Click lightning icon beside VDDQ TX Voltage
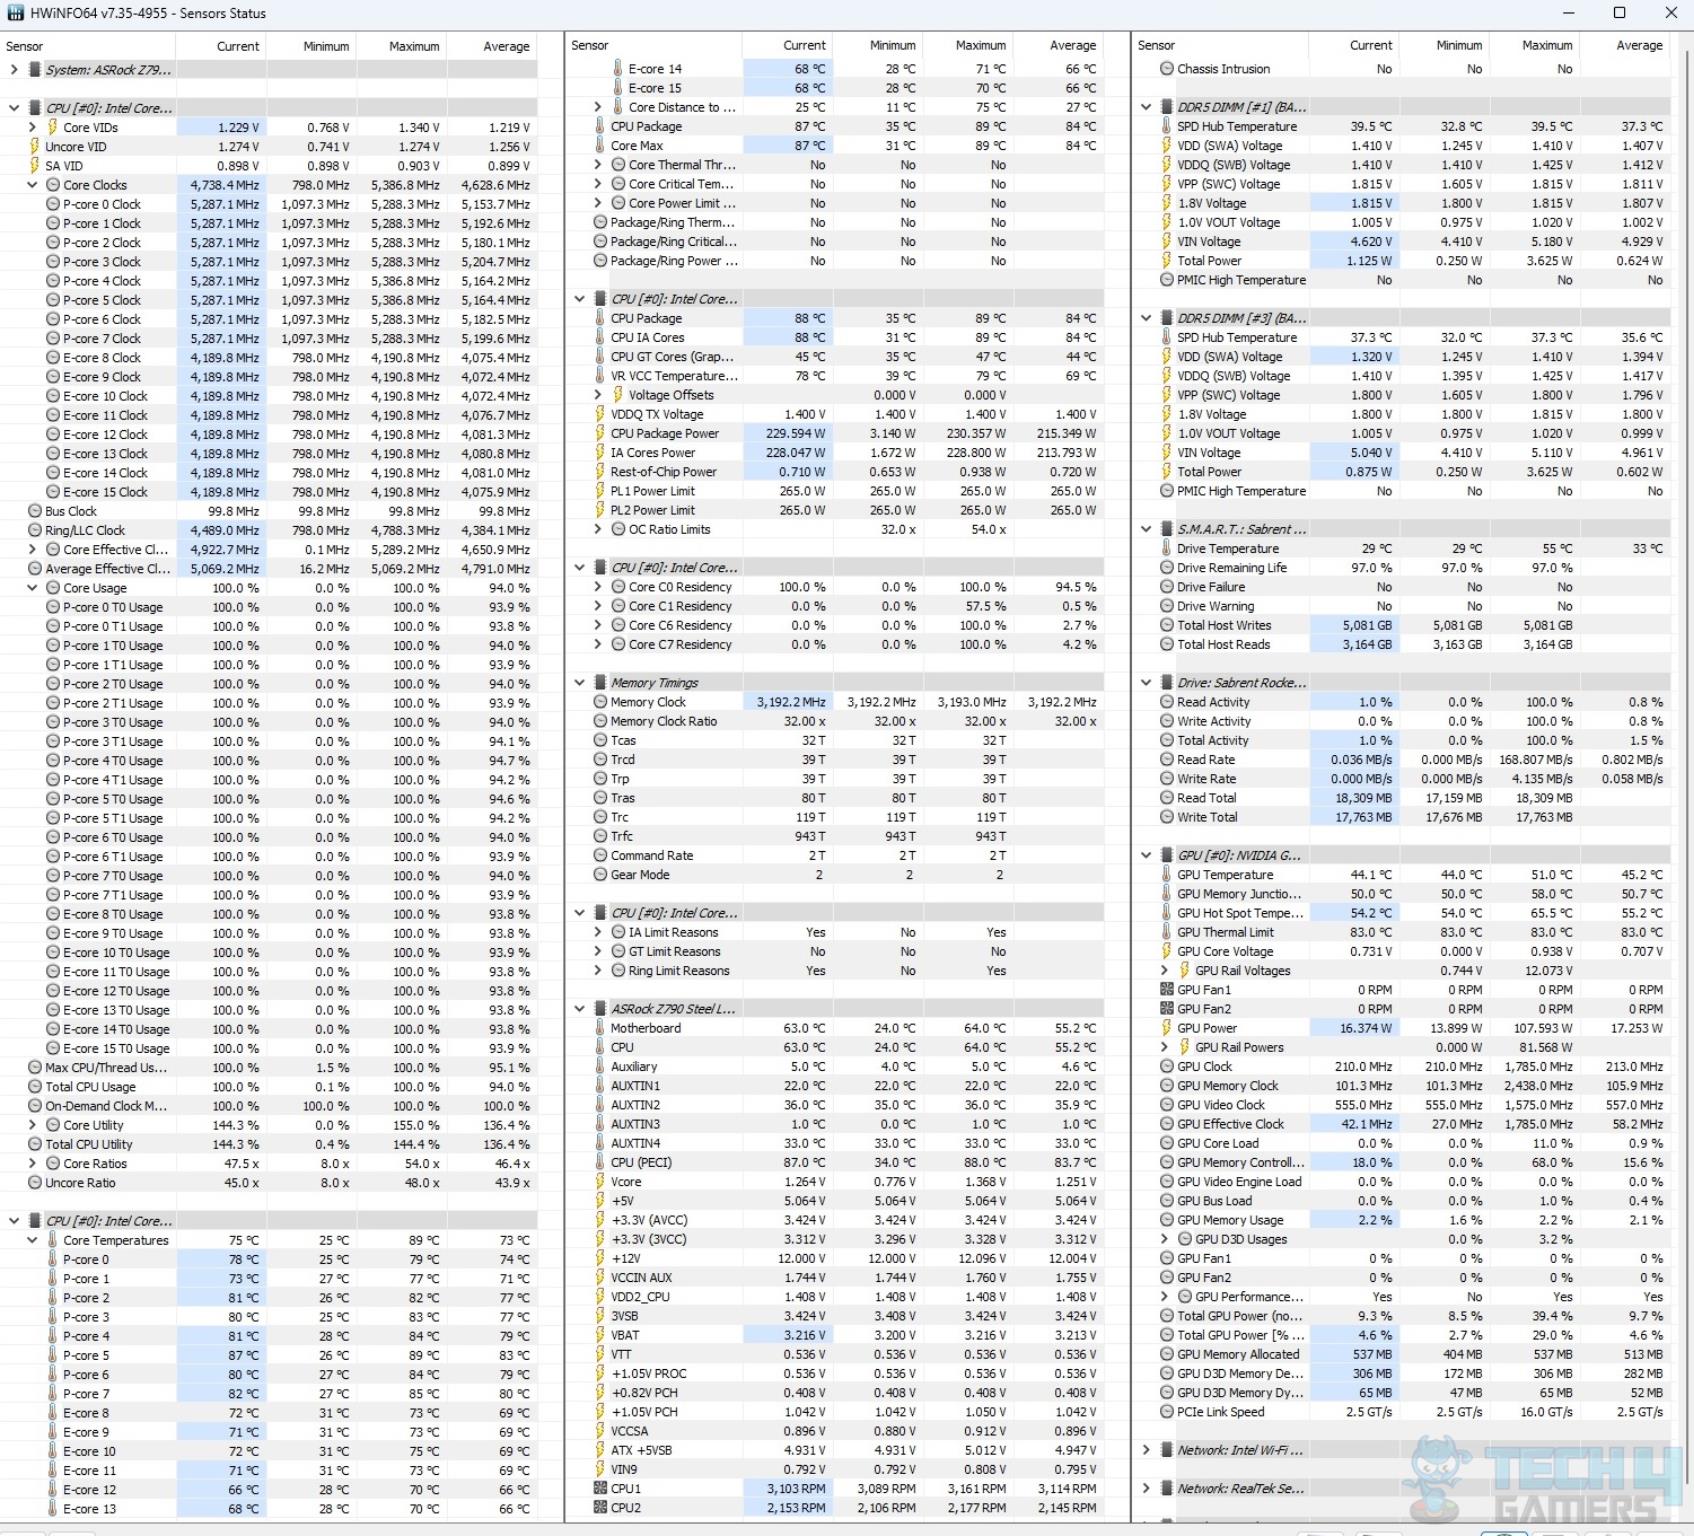Image resolution: width=1694 pixels, height=1536 pixels. [x=600, y=414]
